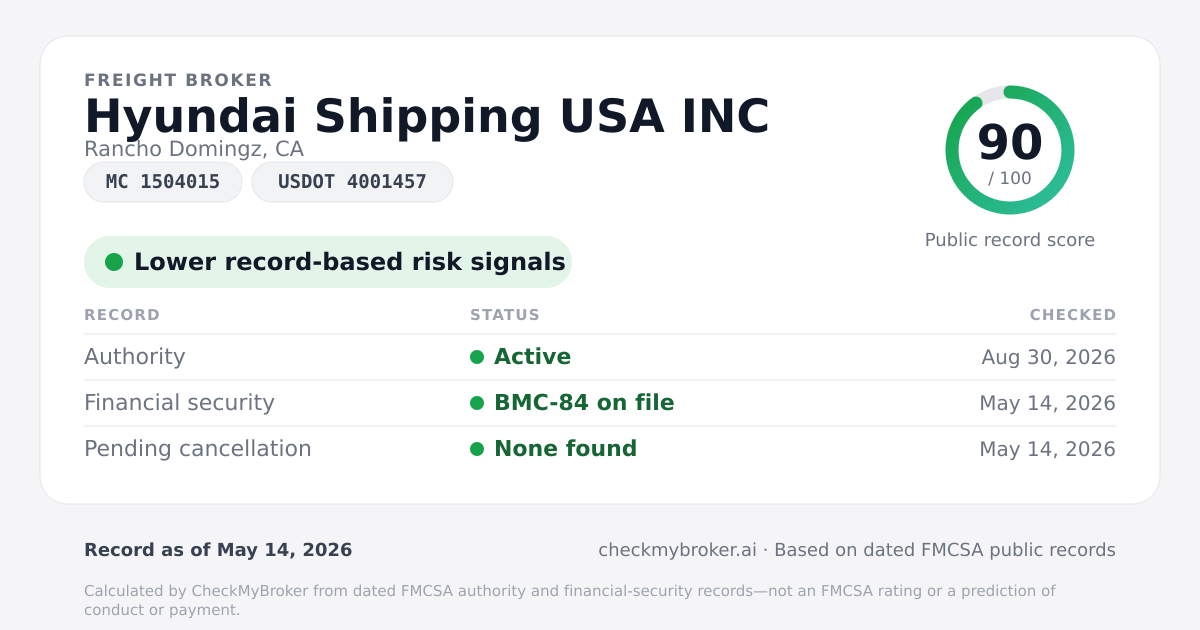The width and height of the screenshot is (1200, 630).
Task: Click the RECORD column header
Action: pyautogui.click(x=122, y=315)
